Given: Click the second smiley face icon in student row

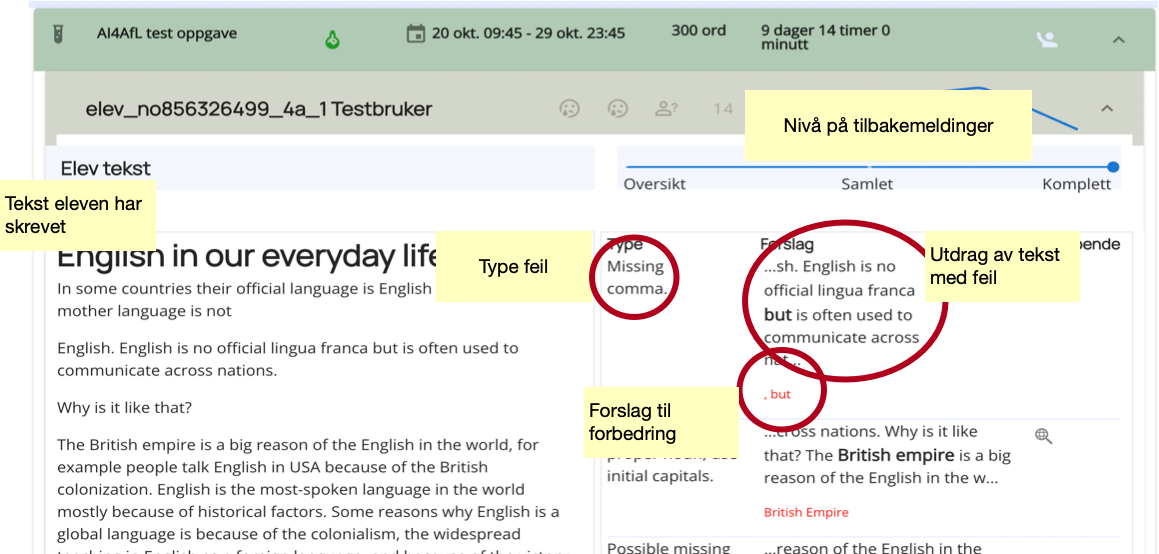Looking at the screenshot, I should pos(618,108).
